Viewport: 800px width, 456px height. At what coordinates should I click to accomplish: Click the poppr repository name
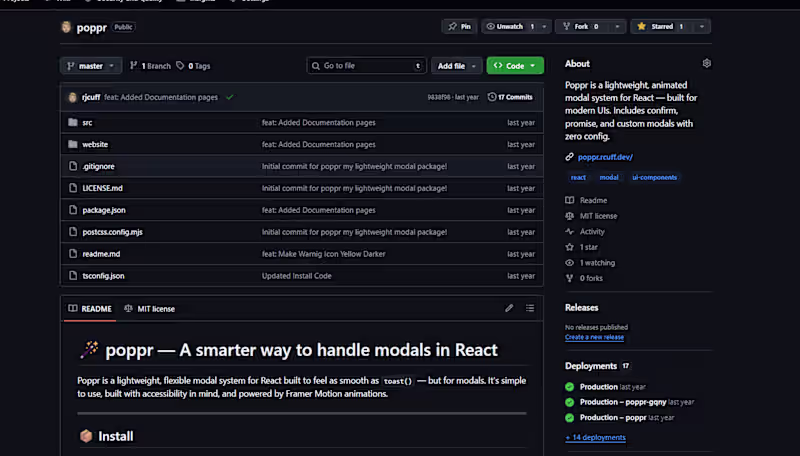(x=91, y=28)
